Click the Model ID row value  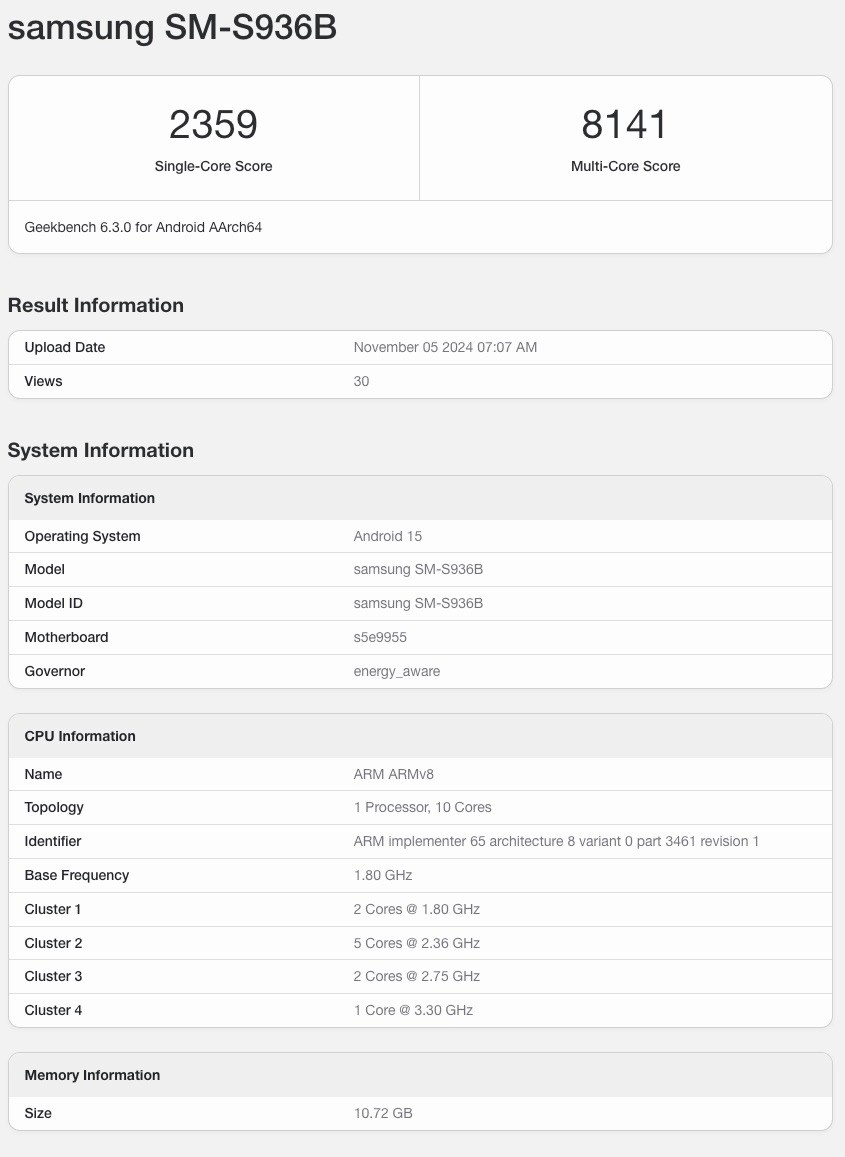pos(418,603)
